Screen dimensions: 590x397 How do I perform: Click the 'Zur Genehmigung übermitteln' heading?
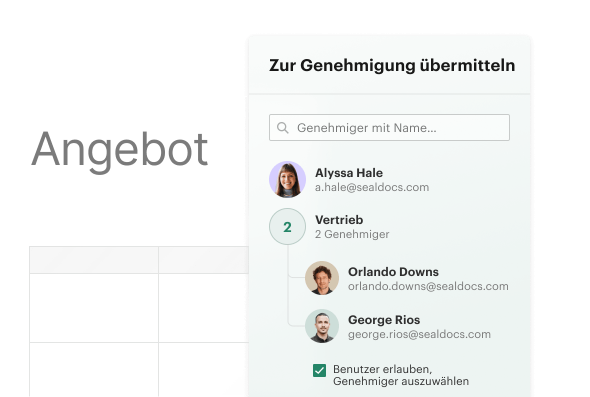(x=392, y=65)
